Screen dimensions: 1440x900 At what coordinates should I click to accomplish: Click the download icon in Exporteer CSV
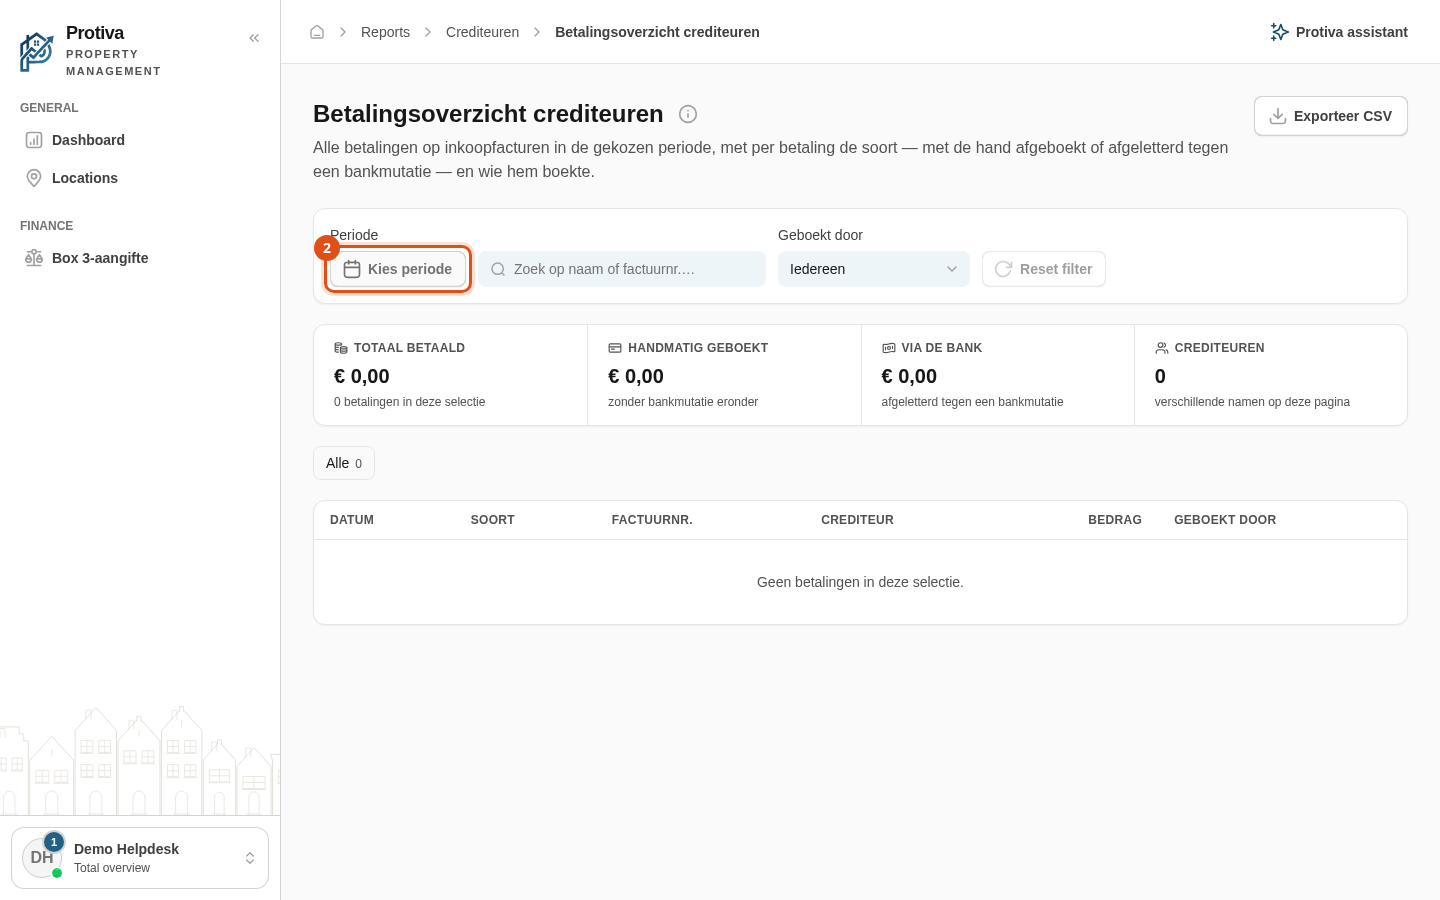coord(1278,116)
